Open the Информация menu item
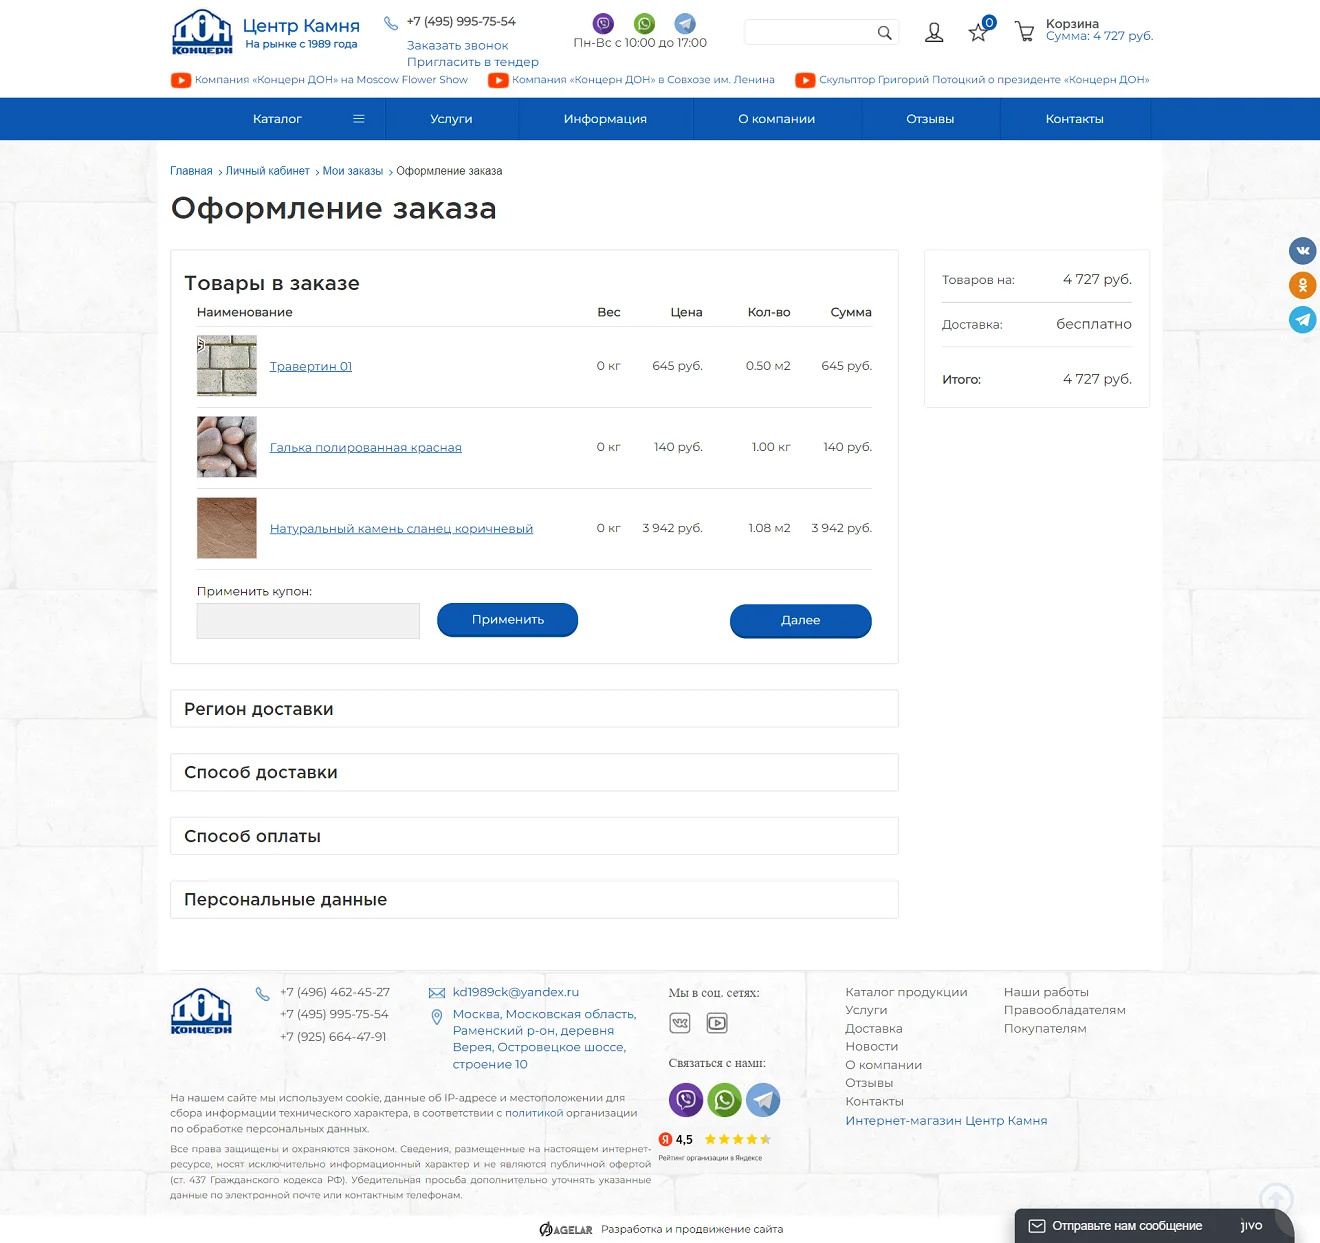1320x1243 pixels. click(605, 119)
